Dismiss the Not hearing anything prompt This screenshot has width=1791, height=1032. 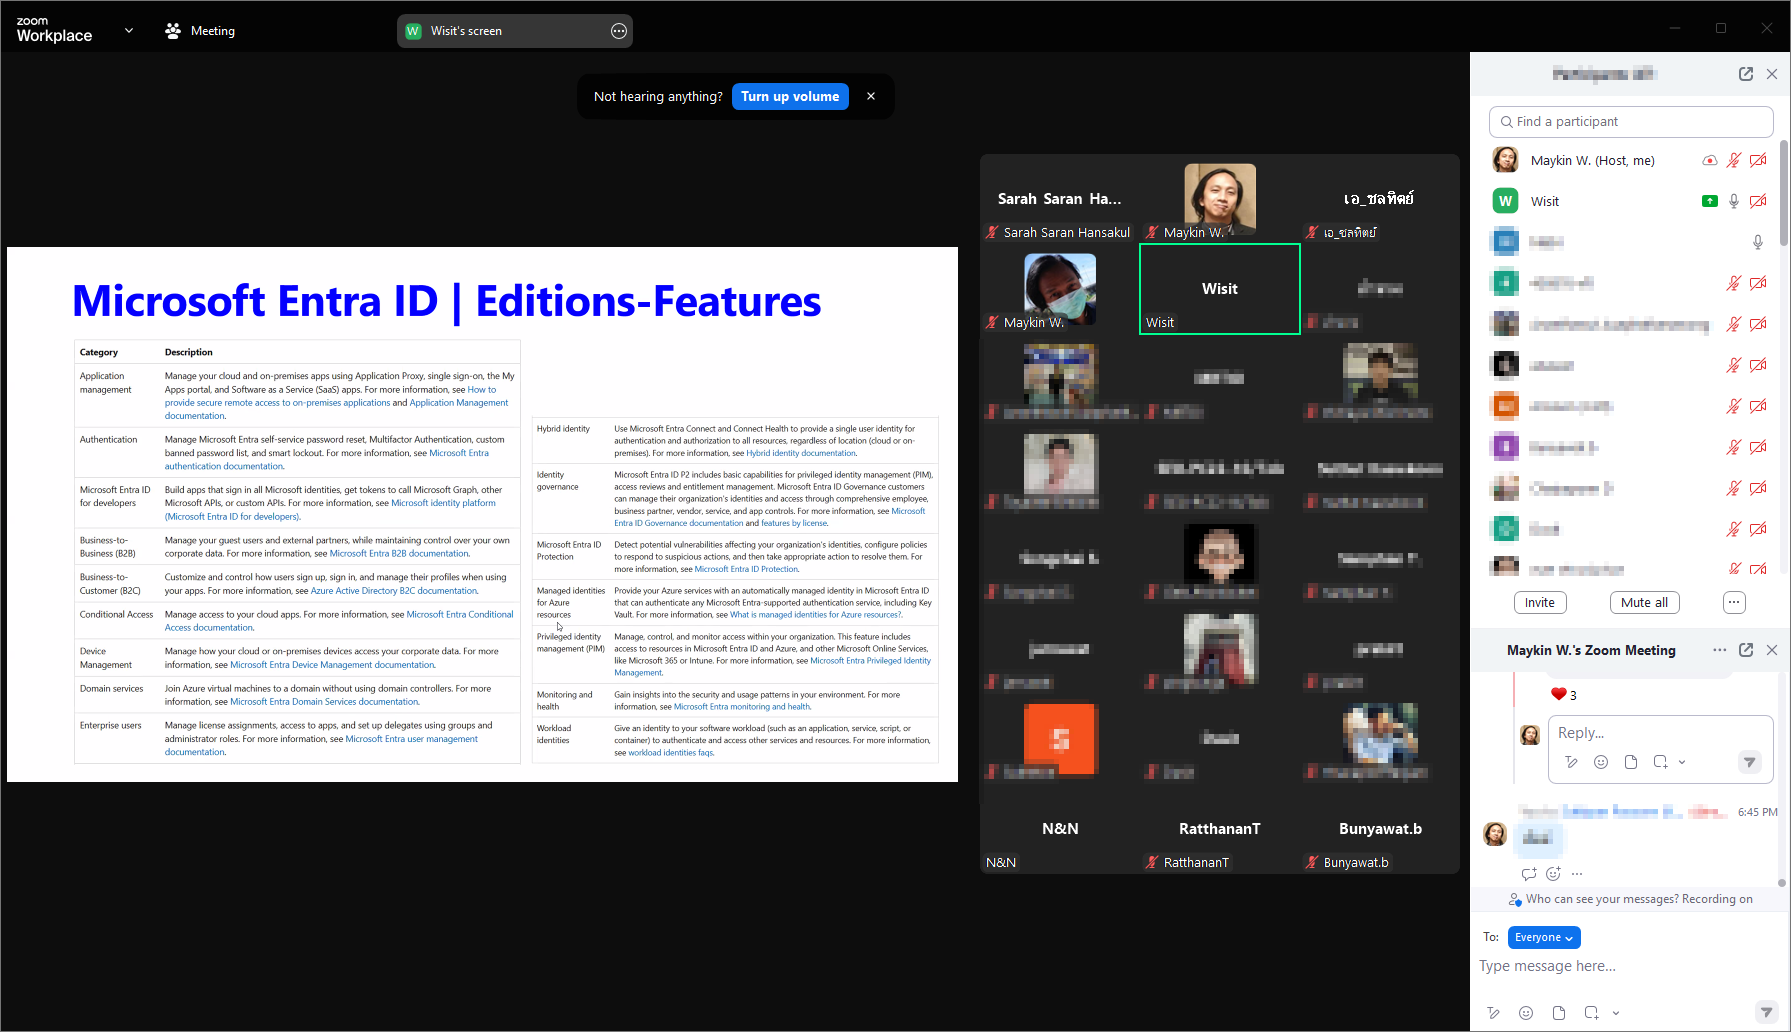tap(871, 96)
